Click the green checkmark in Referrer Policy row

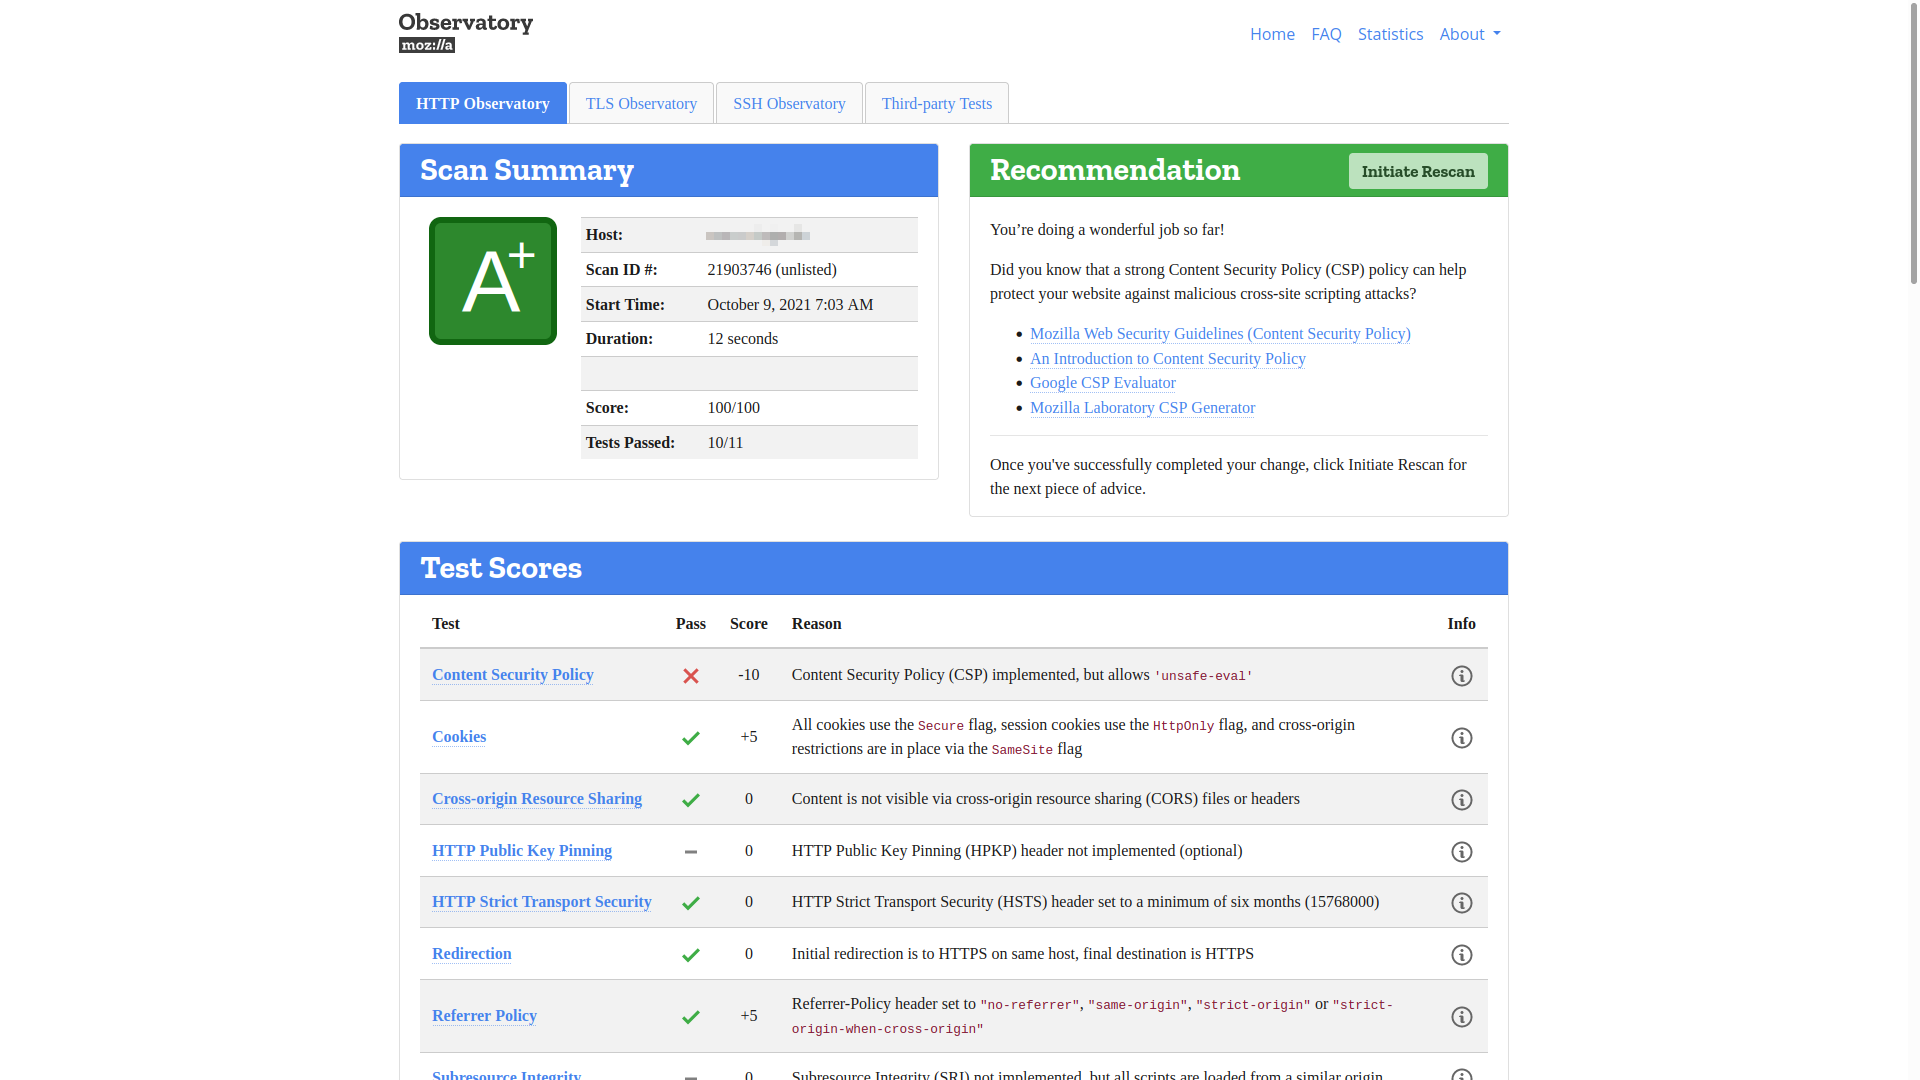pyautogui.click(x=691, y=1017)
